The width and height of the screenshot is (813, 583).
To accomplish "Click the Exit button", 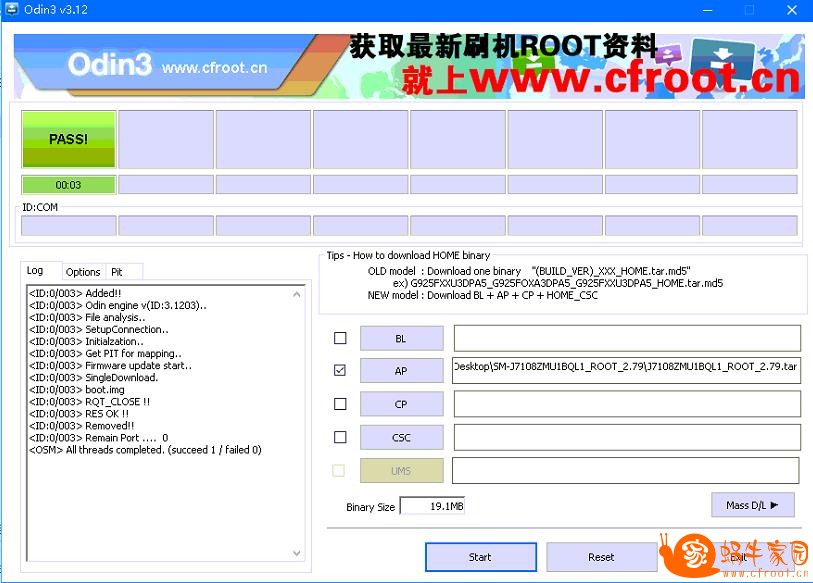I will [738, 558].
